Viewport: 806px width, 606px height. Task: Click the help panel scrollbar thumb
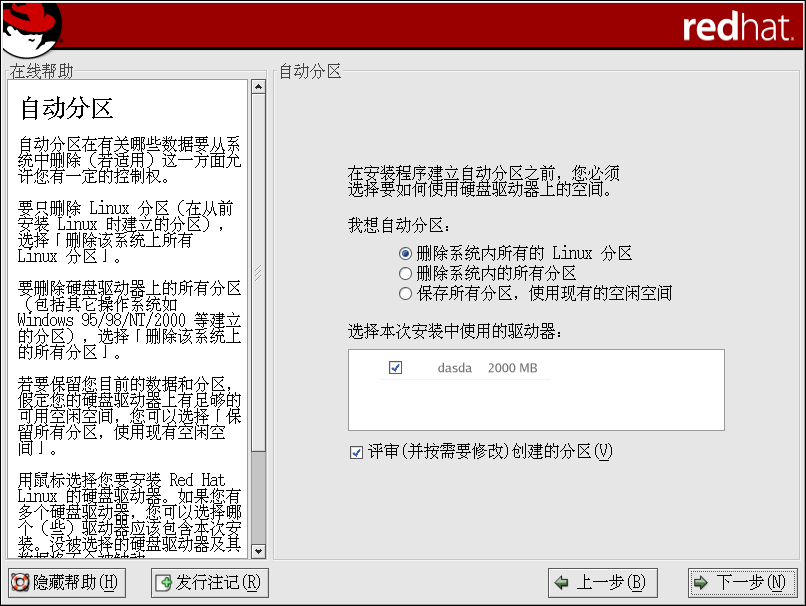click(x=259, y=272)
